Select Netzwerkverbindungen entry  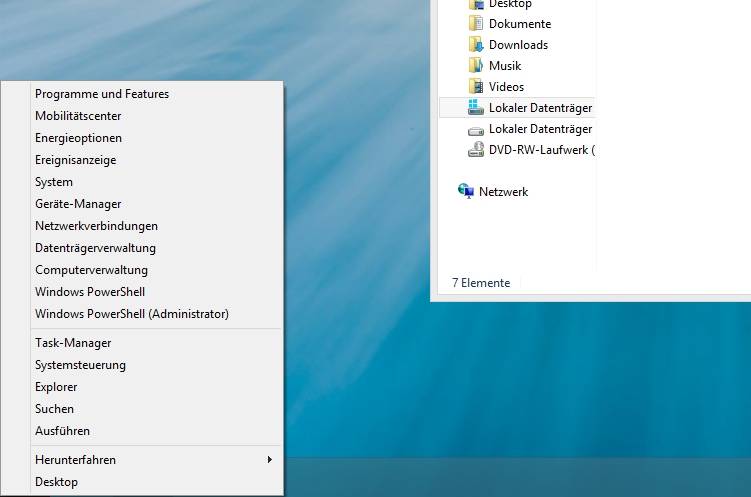157,226
